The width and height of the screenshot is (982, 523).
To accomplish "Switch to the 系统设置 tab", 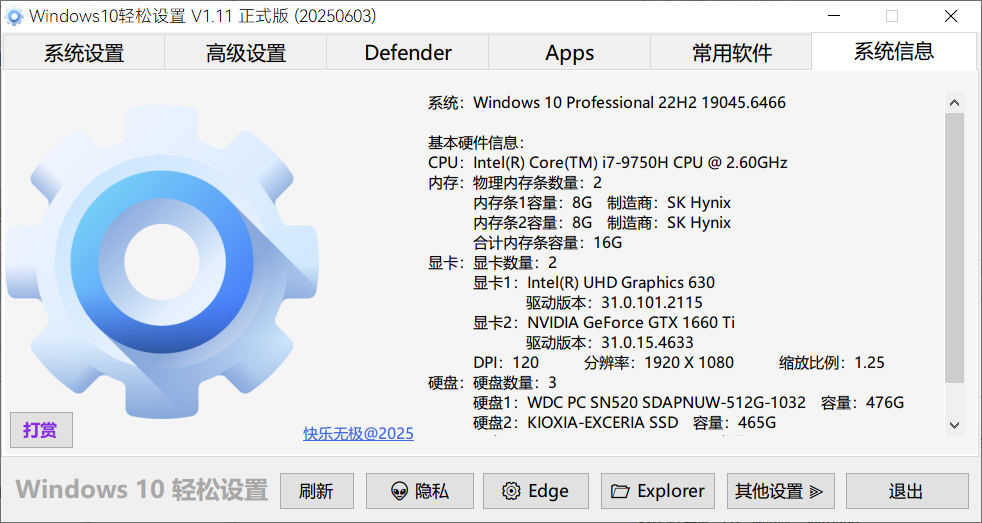I will [x=84, y=53].
